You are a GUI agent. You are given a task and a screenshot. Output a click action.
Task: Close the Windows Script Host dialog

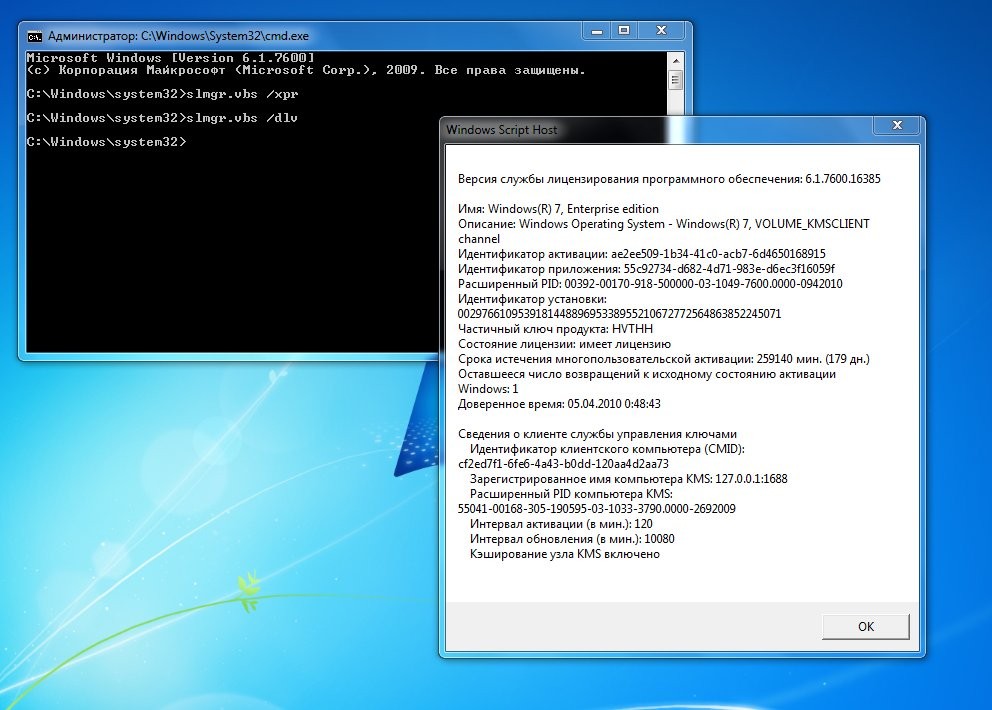click(897, 125)
